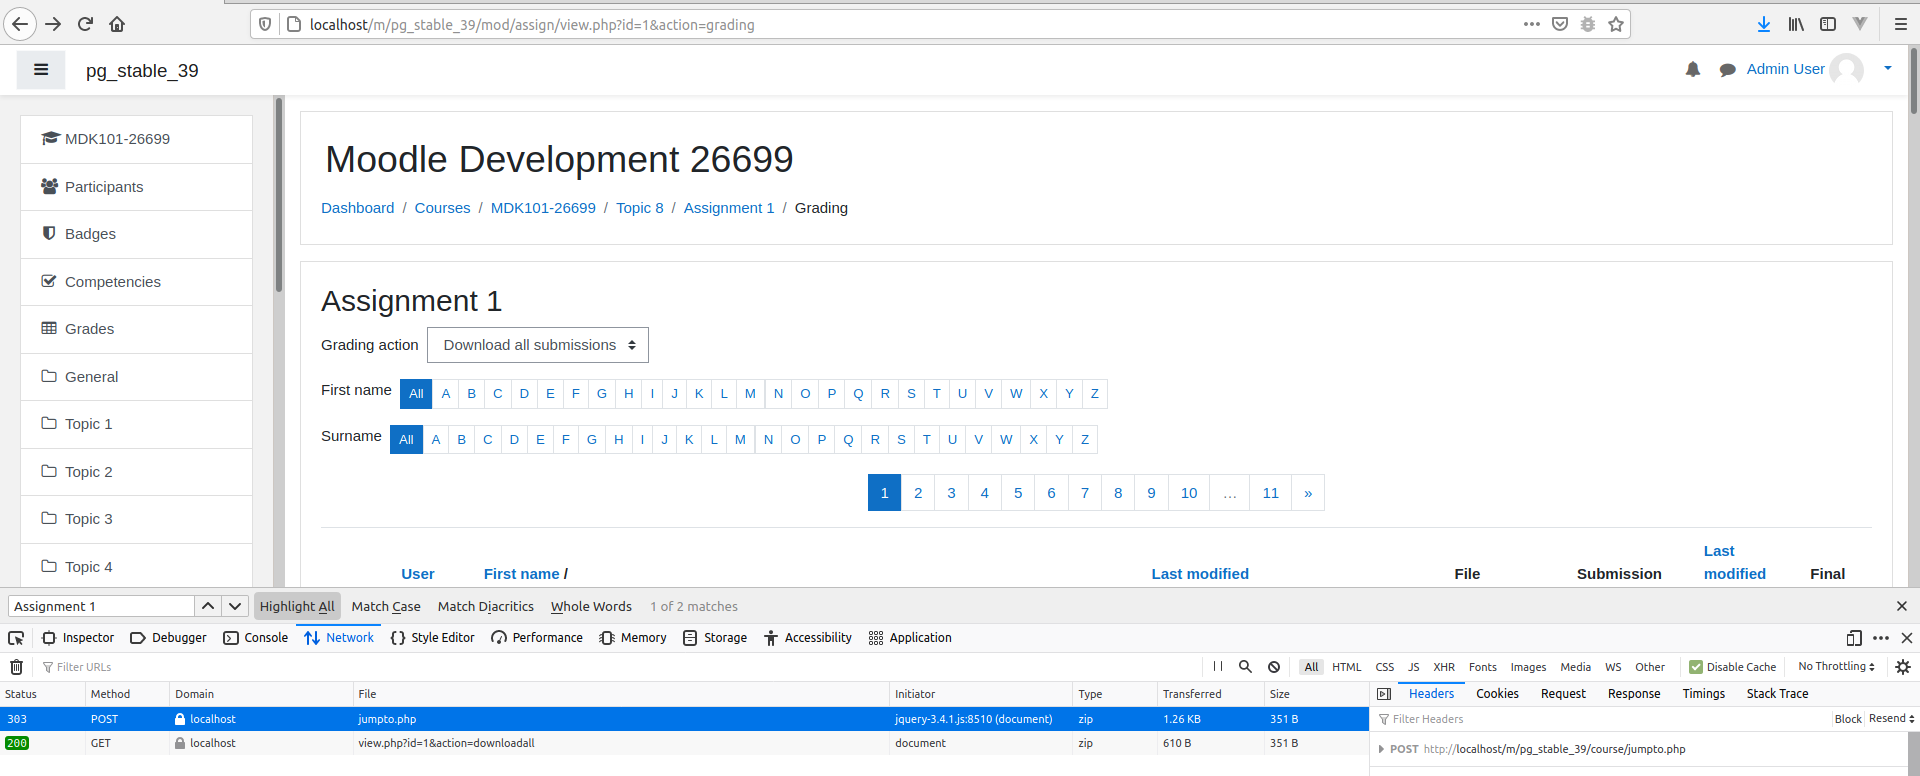Switch to the Inspector devtools tab
The image size is (1920, 776).
point(78,638)
